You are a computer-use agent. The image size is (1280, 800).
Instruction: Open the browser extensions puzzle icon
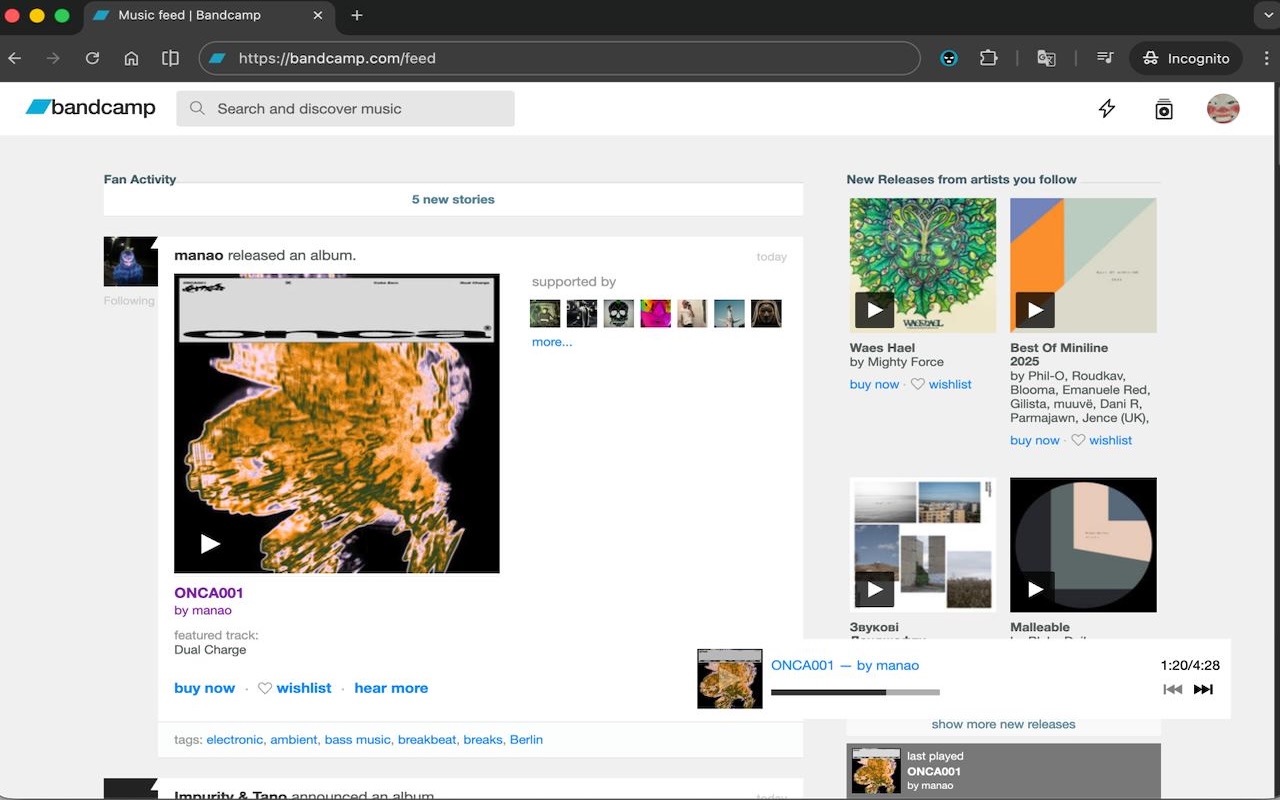(988, 58)
